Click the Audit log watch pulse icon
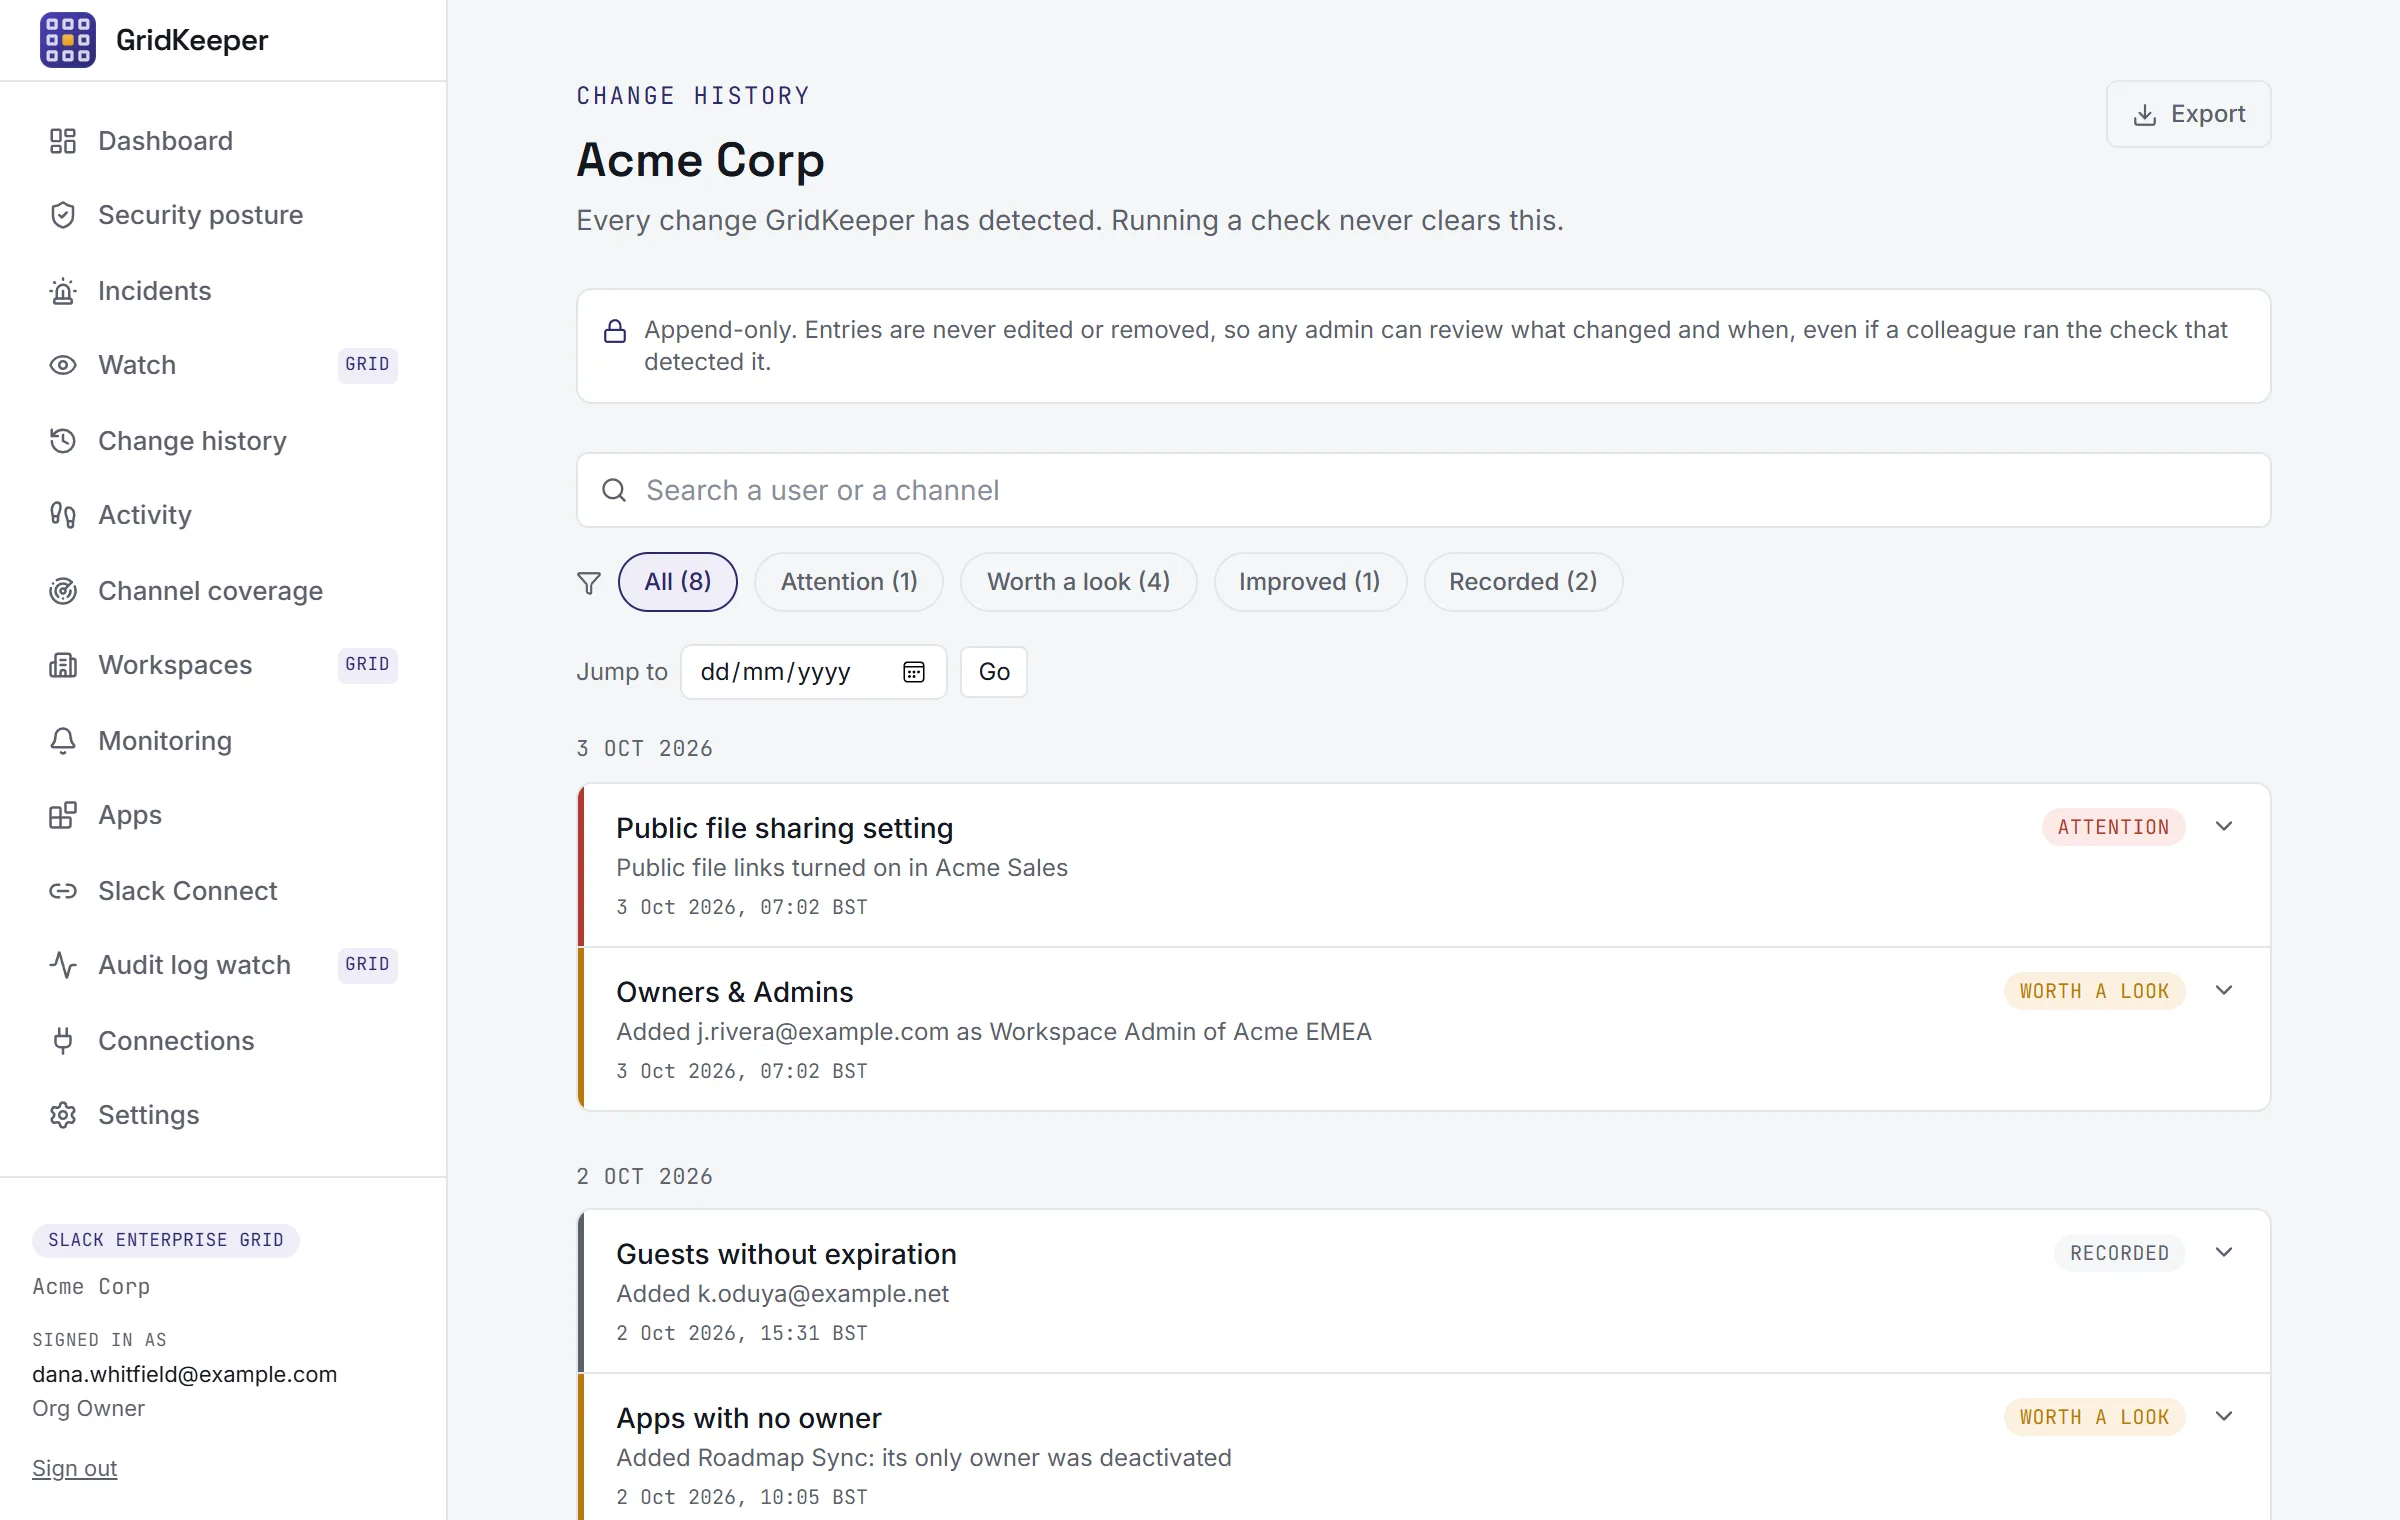The height and width of the screenshot is (1520, 2400). [63, 965]
